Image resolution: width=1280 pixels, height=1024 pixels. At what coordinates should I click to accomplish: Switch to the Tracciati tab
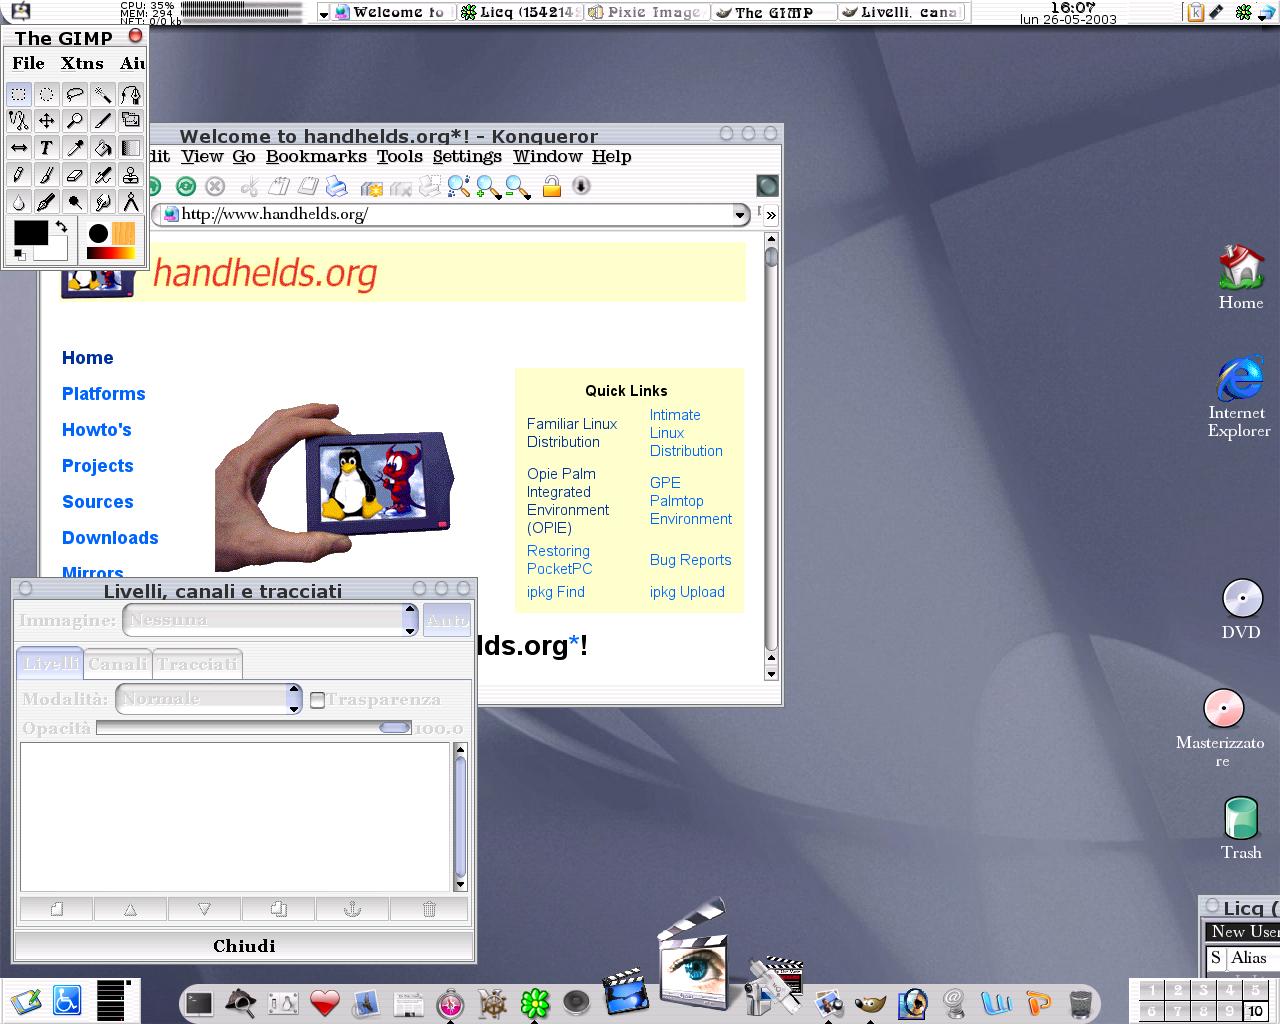(197, 663)
